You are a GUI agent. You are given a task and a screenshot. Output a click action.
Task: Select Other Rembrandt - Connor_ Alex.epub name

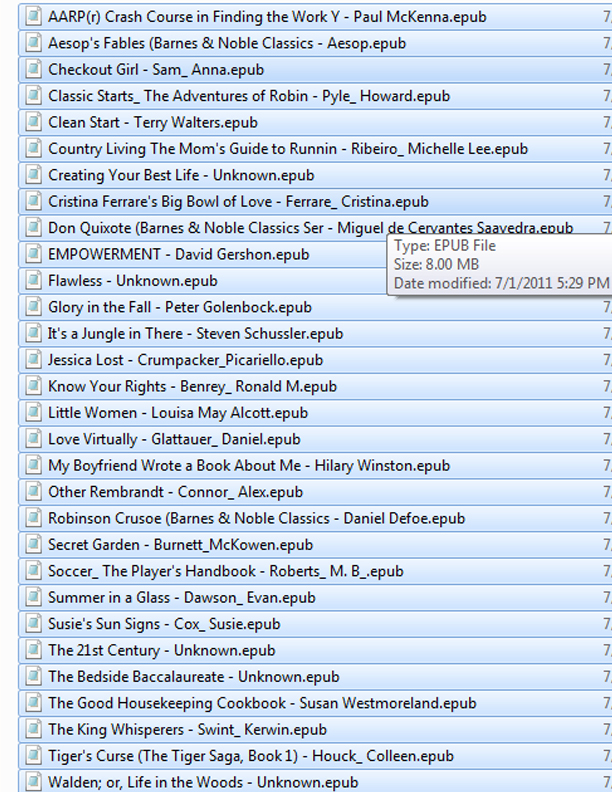(x=175, y=491)
